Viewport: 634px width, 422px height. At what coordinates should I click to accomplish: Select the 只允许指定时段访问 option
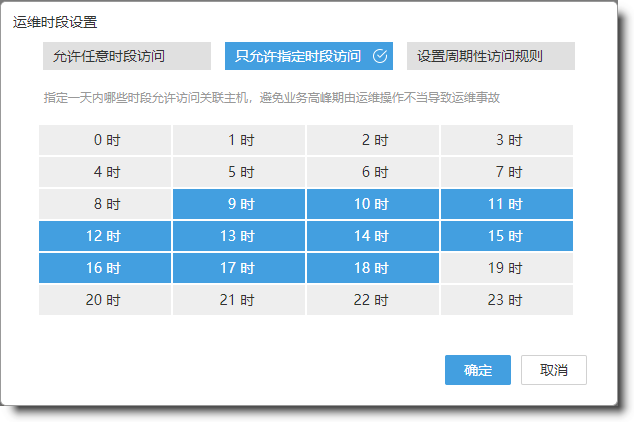click(298, 56)
